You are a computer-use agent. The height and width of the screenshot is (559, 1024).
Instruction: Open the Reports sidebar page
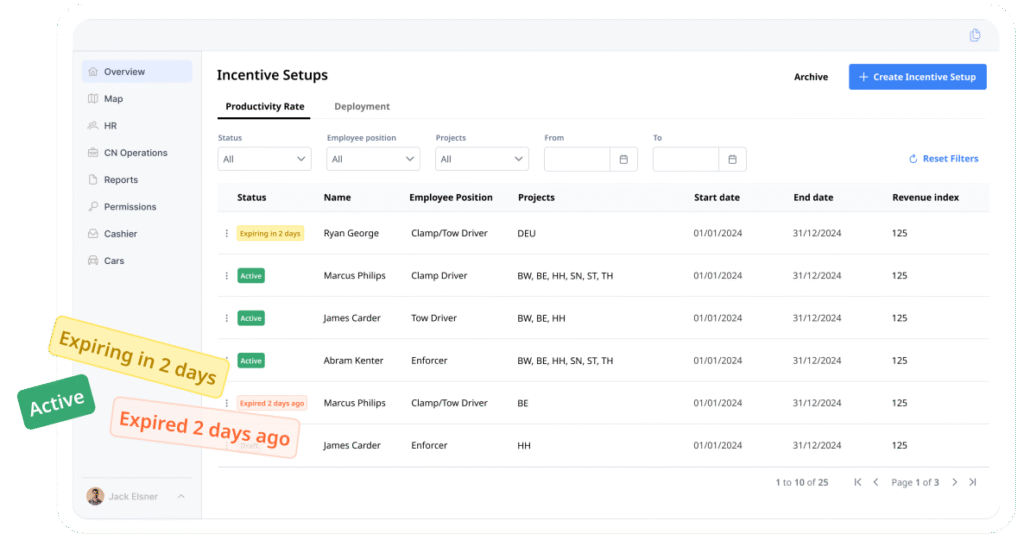click(120, 180)
